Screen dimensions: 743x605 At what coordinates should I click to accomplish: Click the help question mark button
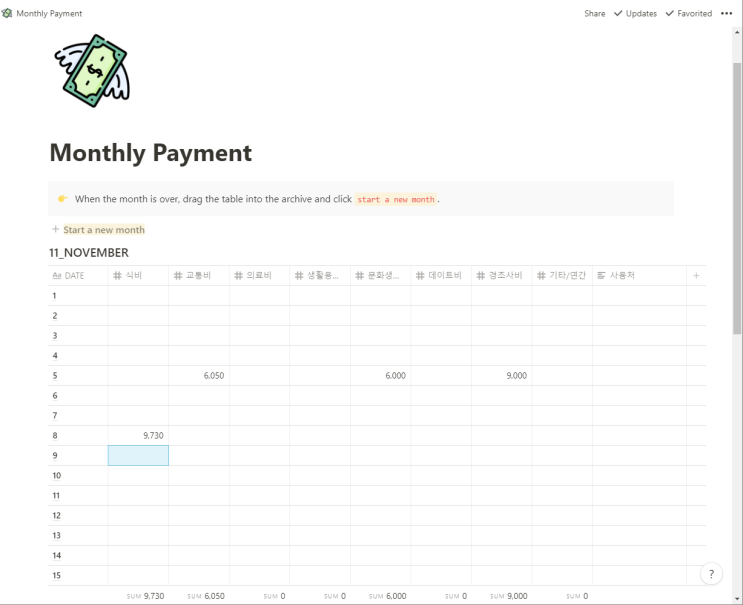pyautogui.click(x=711, y=574)
